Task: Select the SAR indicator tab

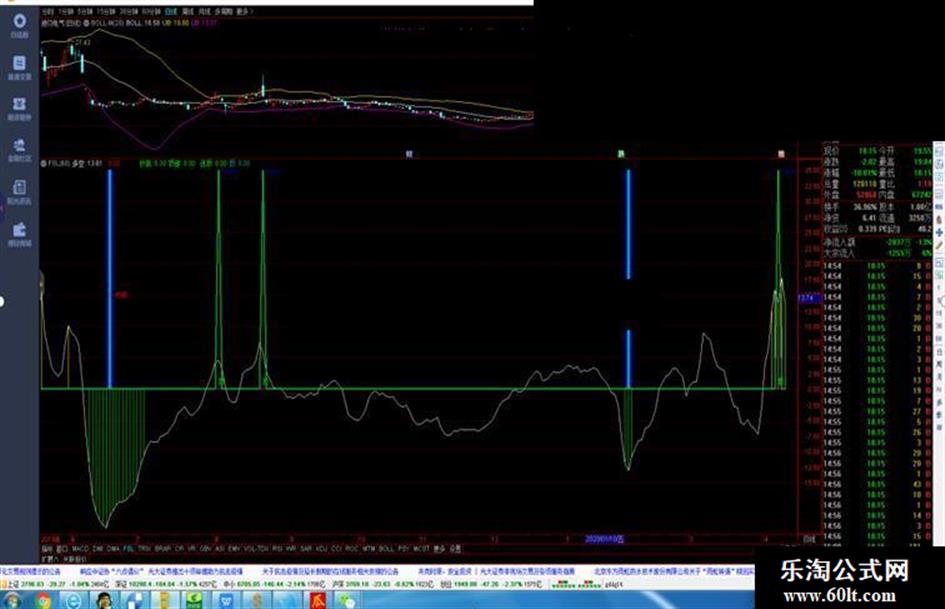Action: [x=306, y=549]
